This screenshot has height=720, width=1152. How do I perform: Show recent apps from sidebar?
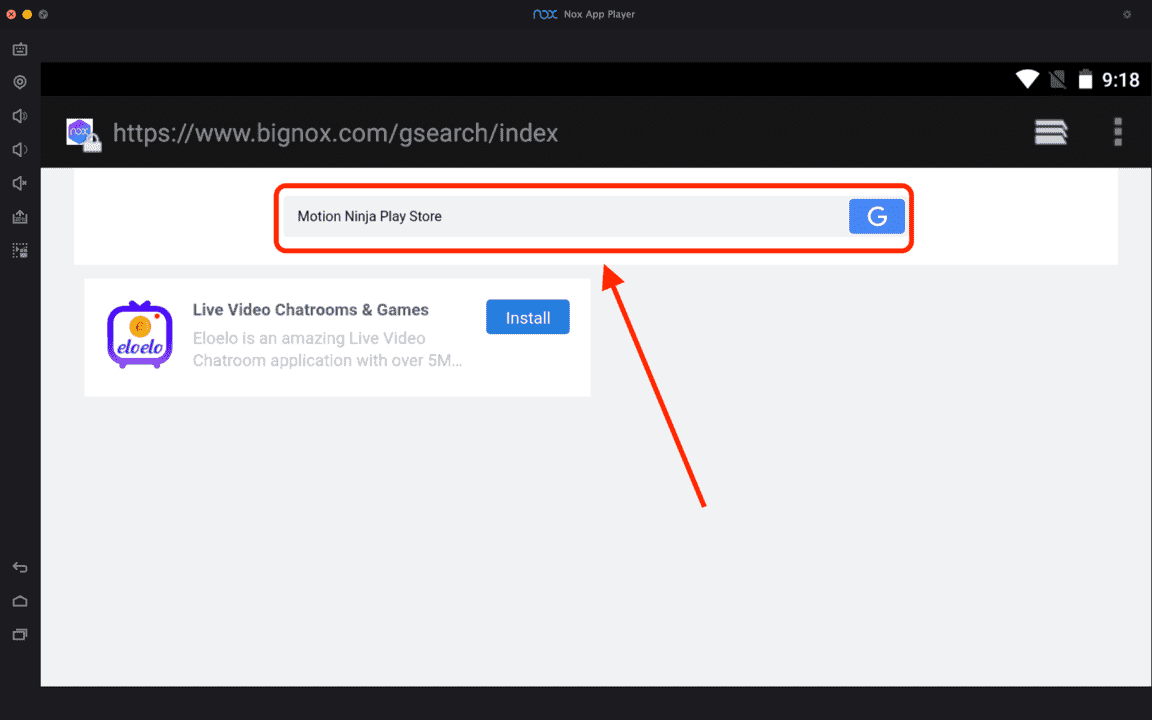(20, 634)
